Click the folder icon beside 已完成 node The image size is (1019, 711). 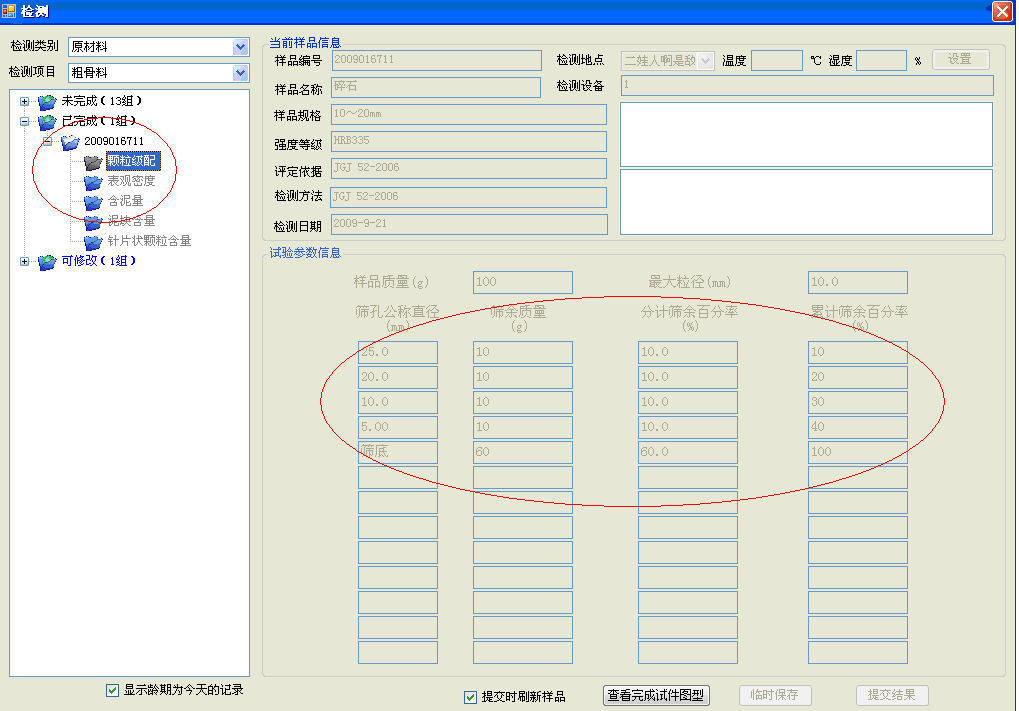pyautogui.click(x=47, y=122)
